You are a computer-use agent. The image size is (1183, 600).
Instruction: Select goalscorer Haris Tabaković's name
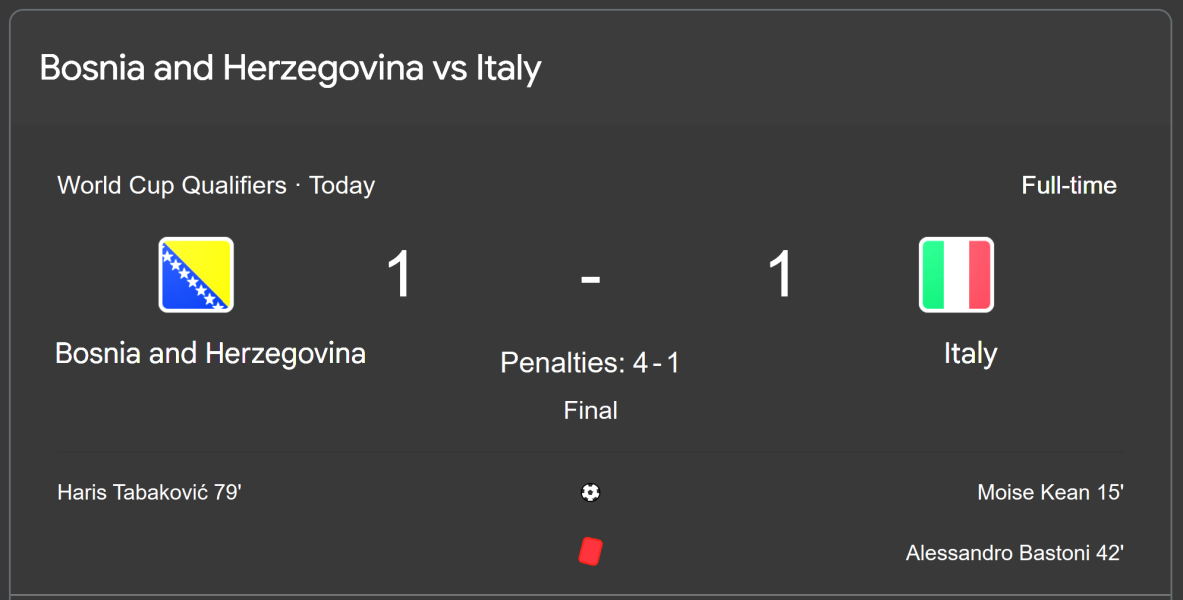[x=133, y=492]
